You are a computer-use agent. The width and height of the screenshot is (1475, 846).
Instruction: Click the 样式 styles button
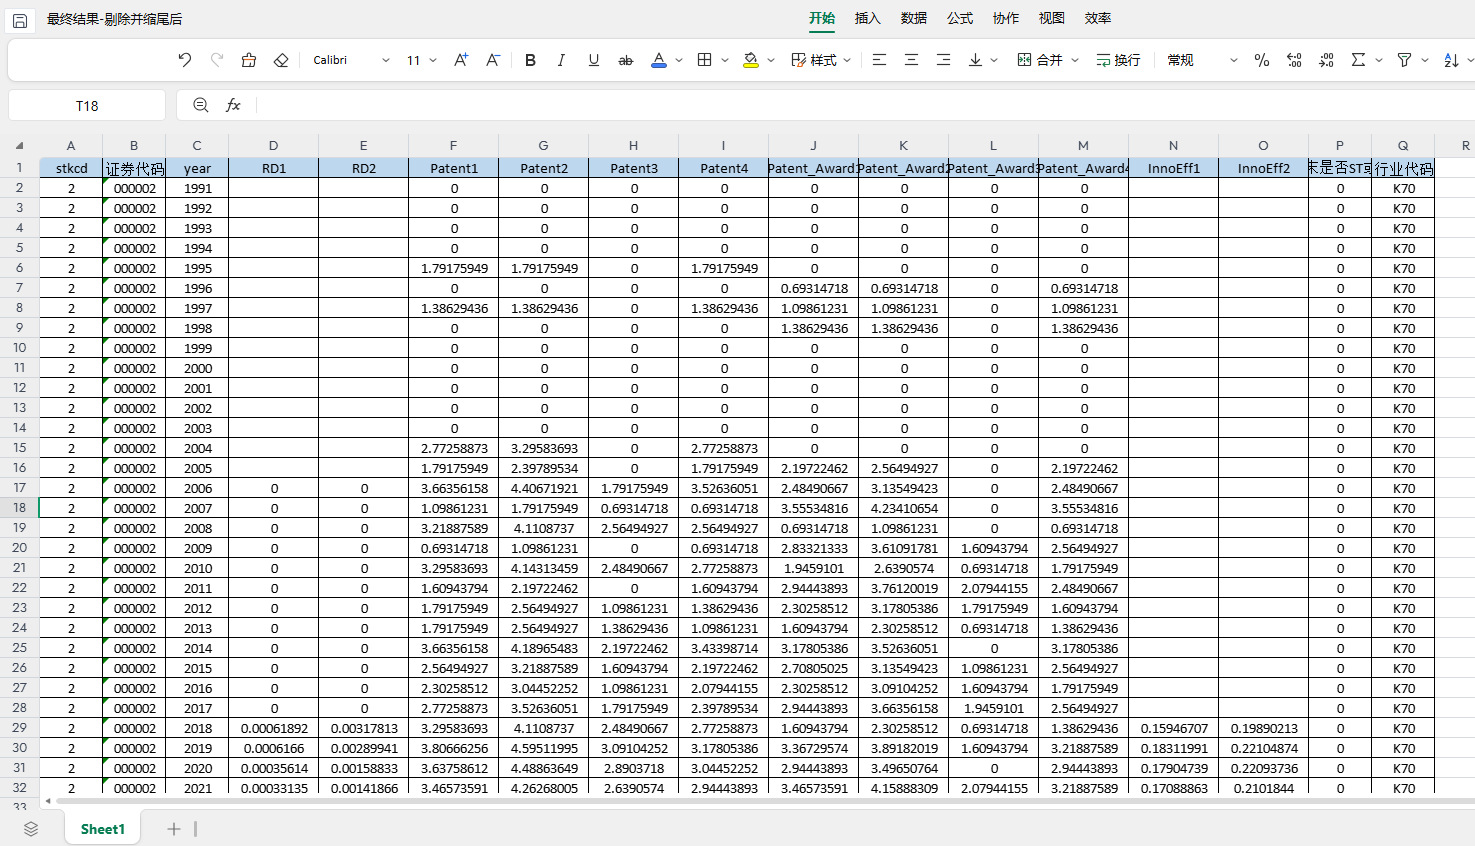coord(814,60)
